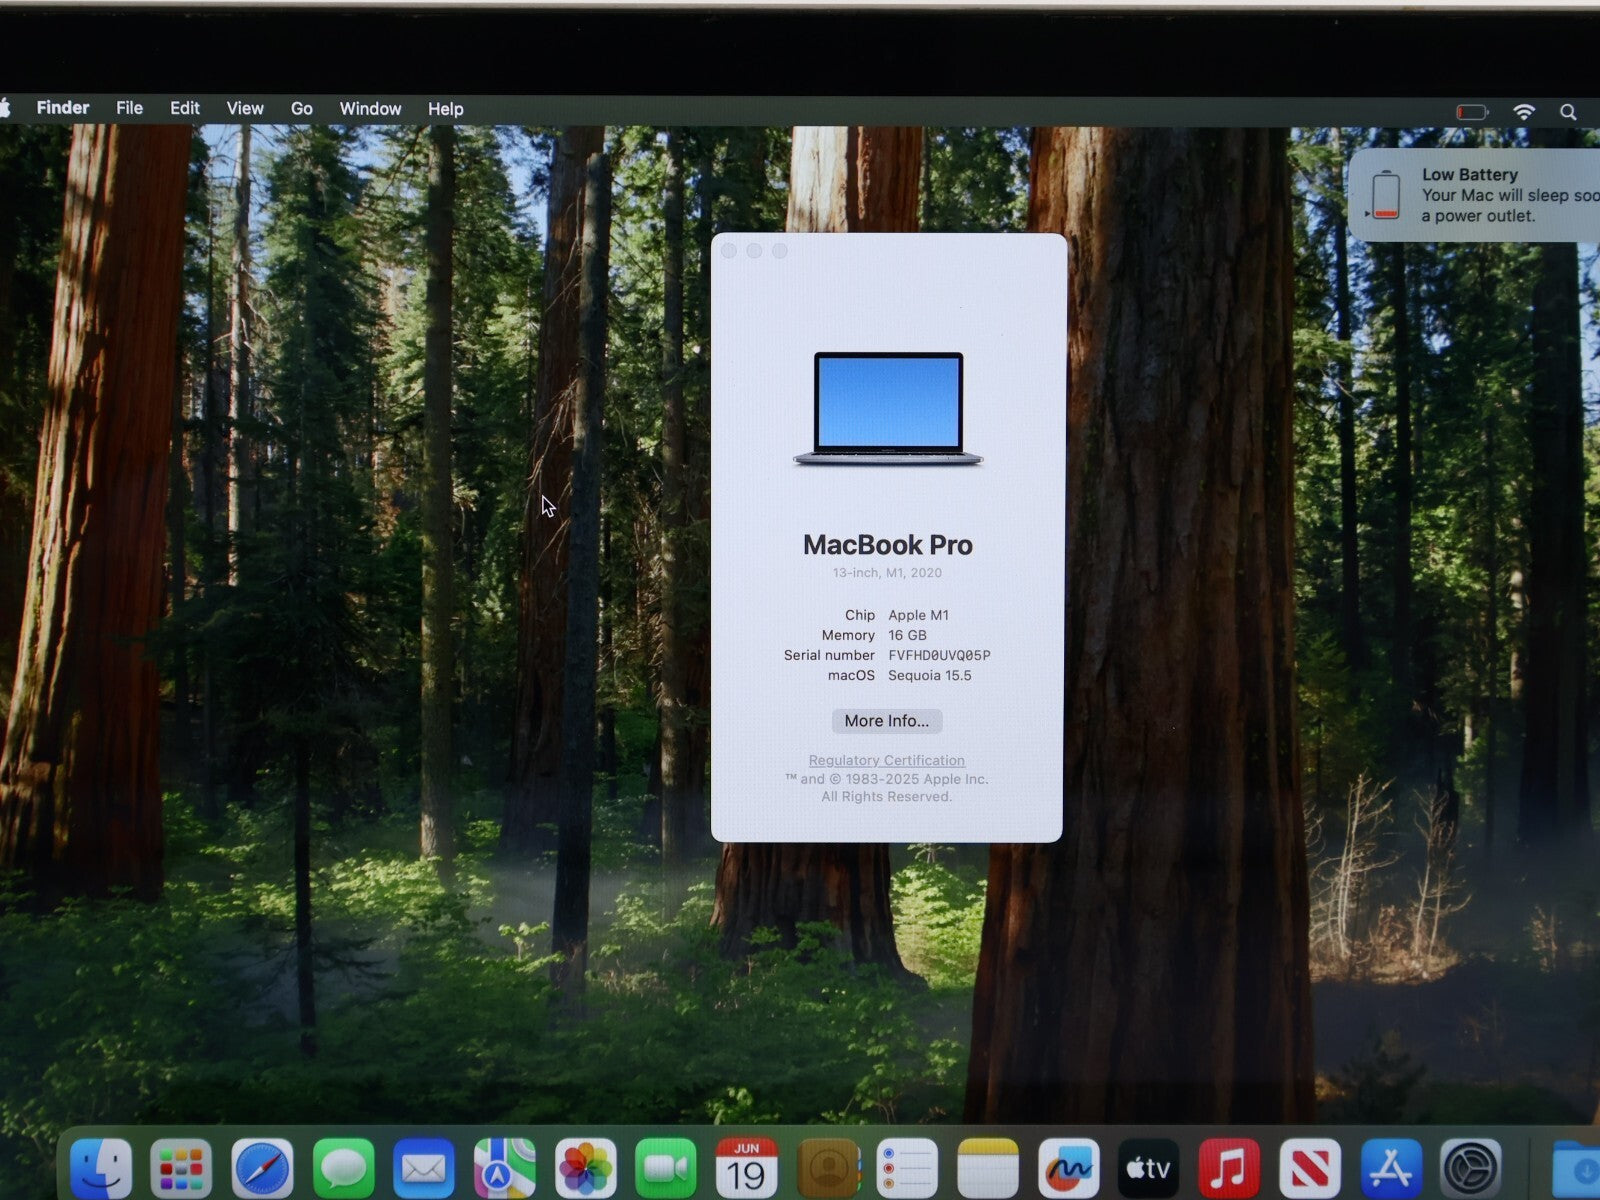Open the Finder menu
1600x1200 pixels.
[63, 108]
